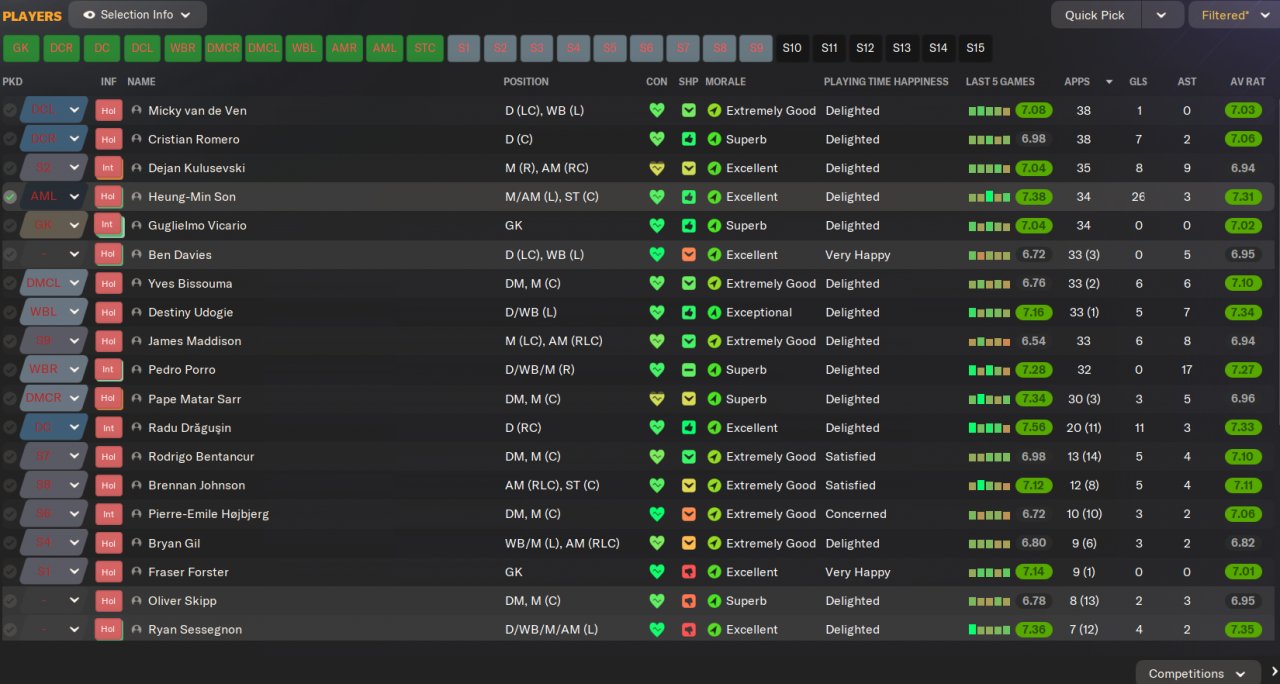Screen dimensions: 1280x684
Task: Click person icon beside Yves Bissouma
Action: 137,283
